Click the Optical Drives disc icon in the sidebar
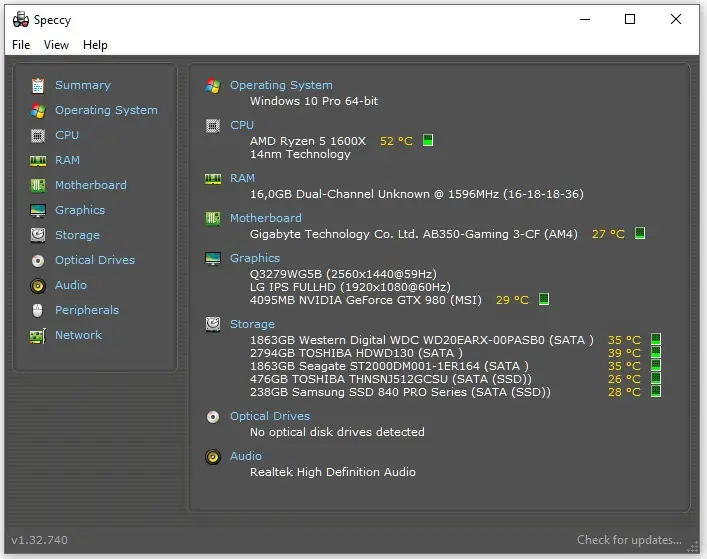This screenshot has height=559, width=707. point(38,261)
